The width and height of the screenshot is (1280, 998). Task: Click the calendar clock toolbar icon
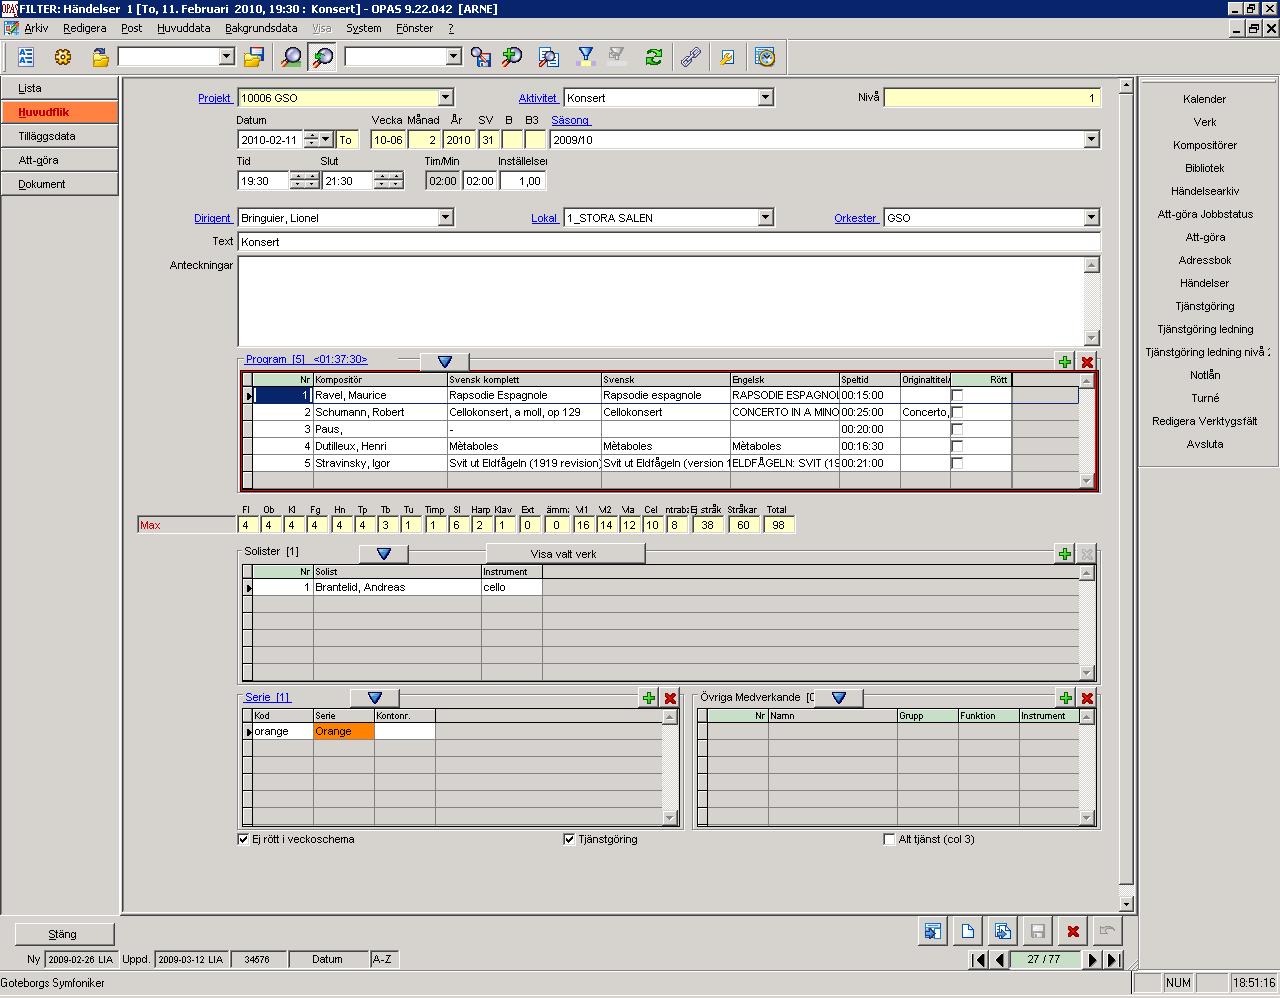765,57
